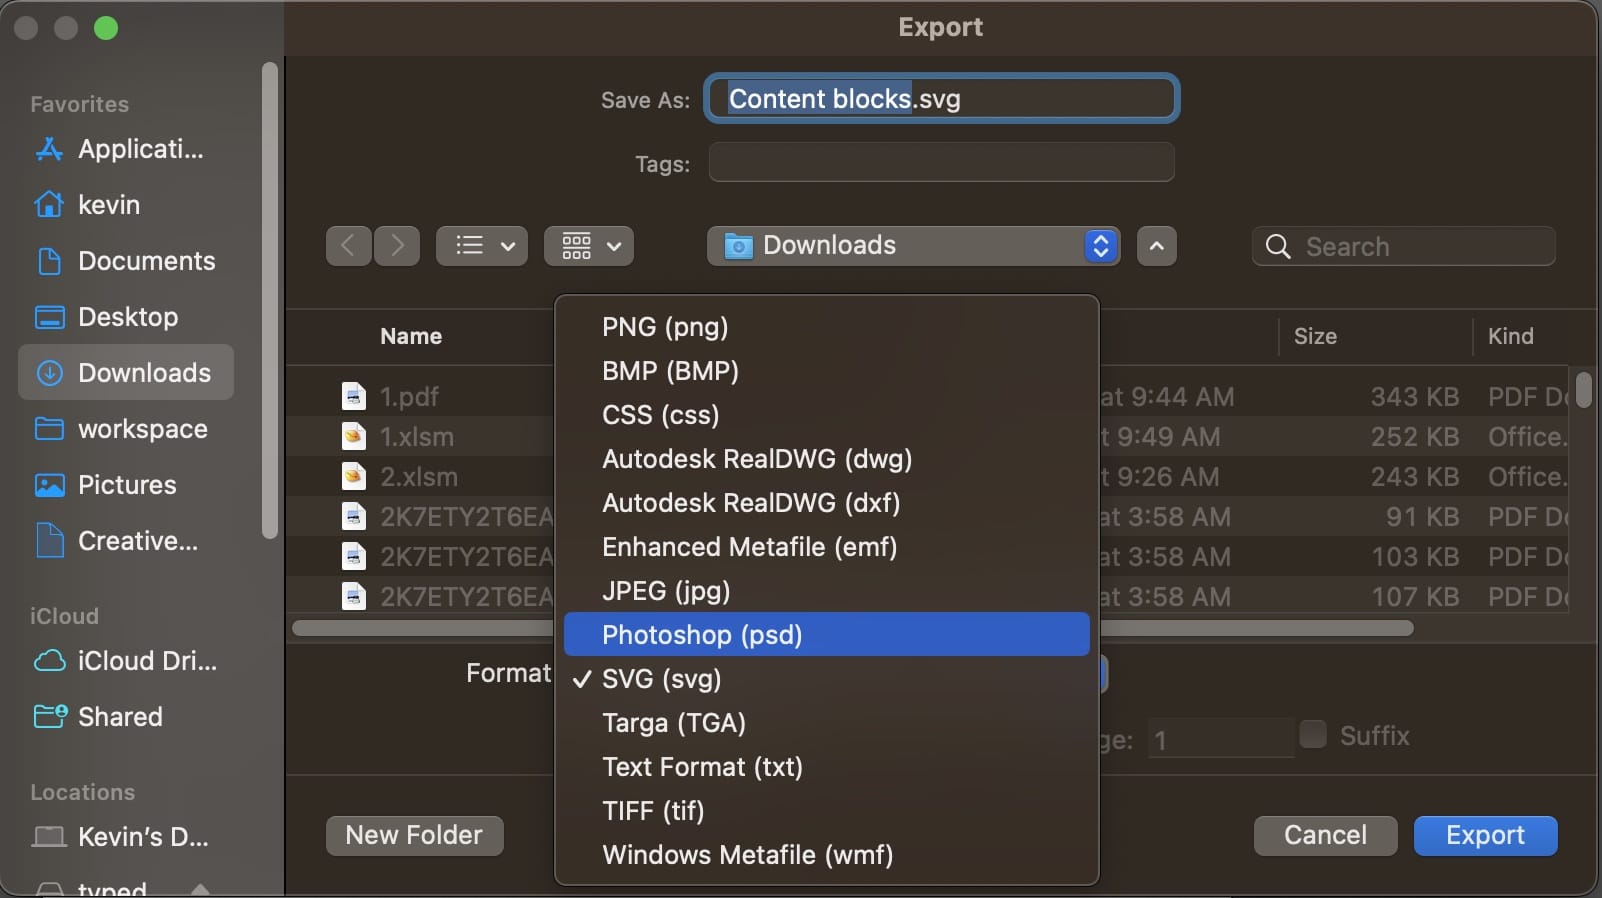
Task: Click file list vertical scrollbar
Action: tap(1583, 390)
